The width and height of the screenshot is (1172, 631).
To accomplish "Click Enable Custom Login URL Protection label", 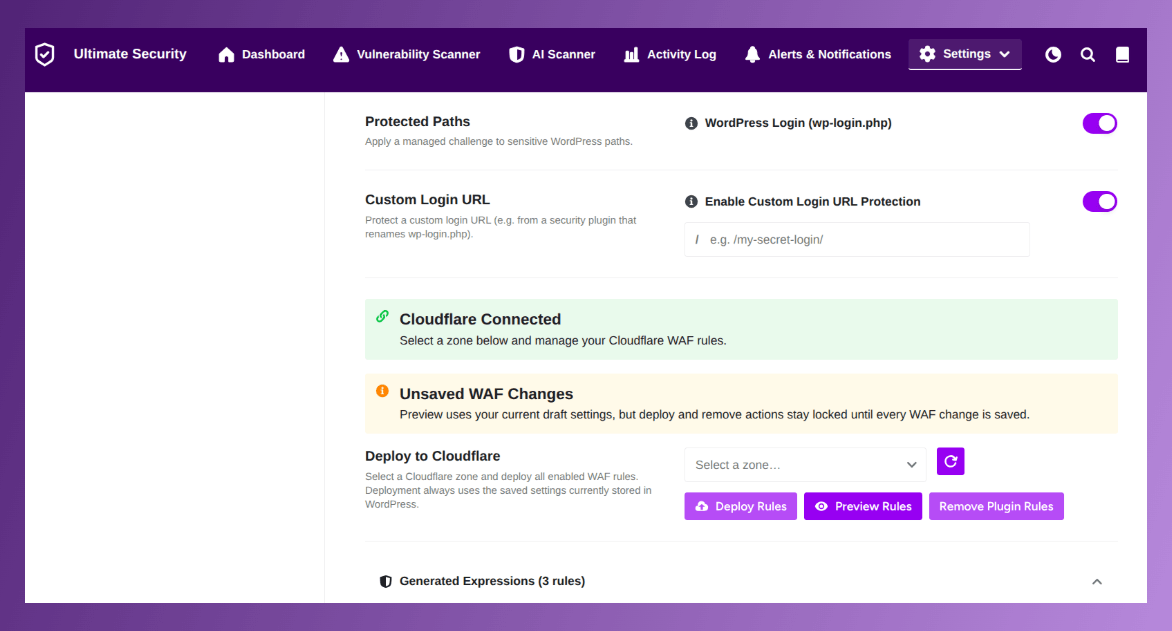I will (x=812, y=202).
